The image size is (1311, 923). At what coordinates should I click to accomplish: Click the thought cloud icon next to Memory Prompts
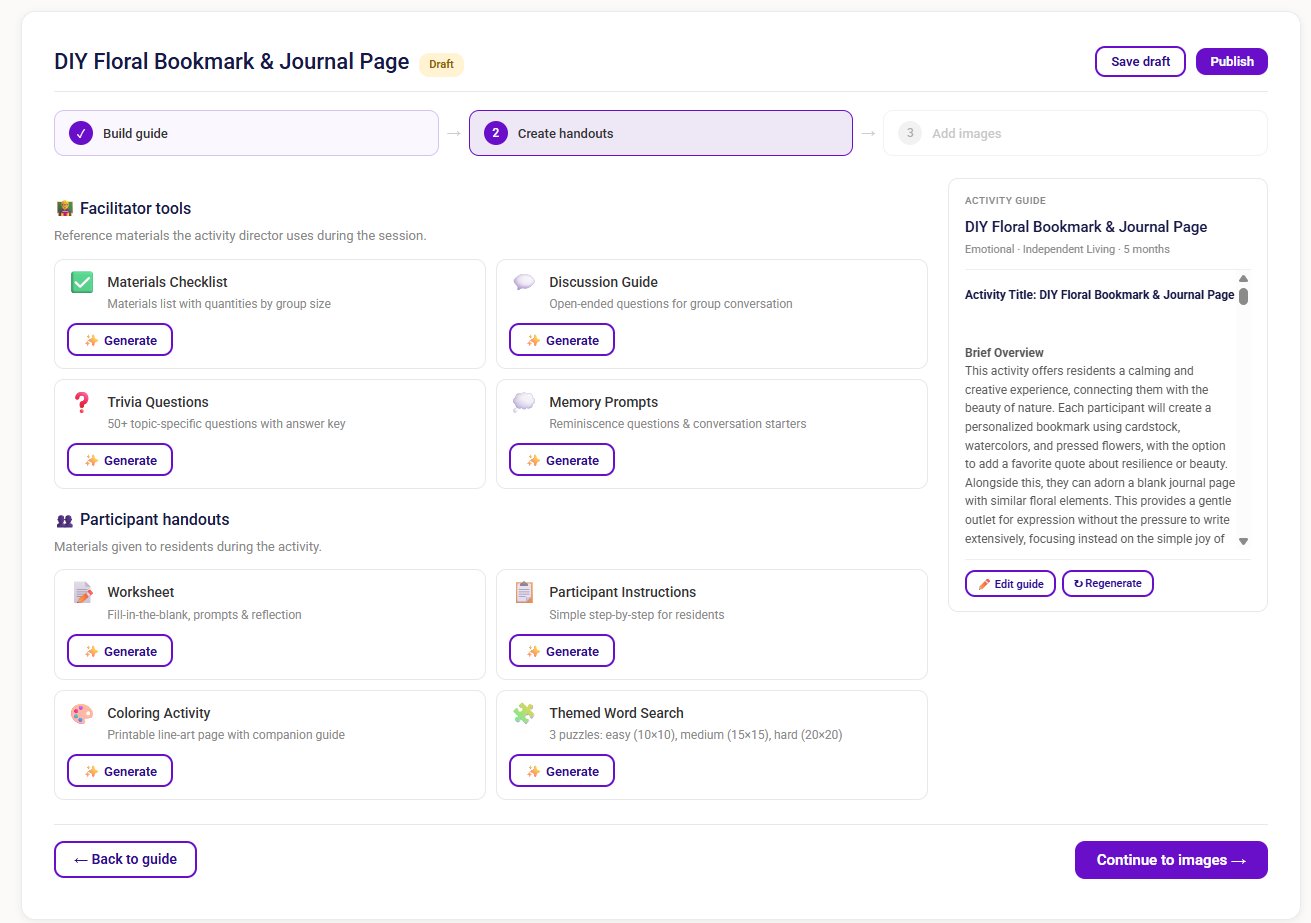(523, 401)
